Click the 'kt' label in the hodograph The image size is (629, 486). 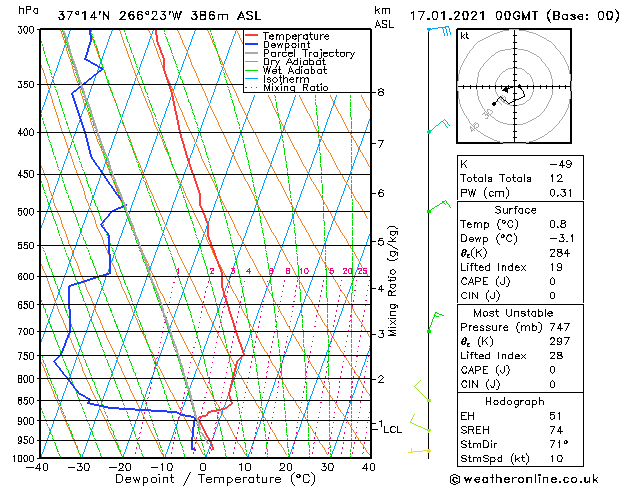pos(465,36)
